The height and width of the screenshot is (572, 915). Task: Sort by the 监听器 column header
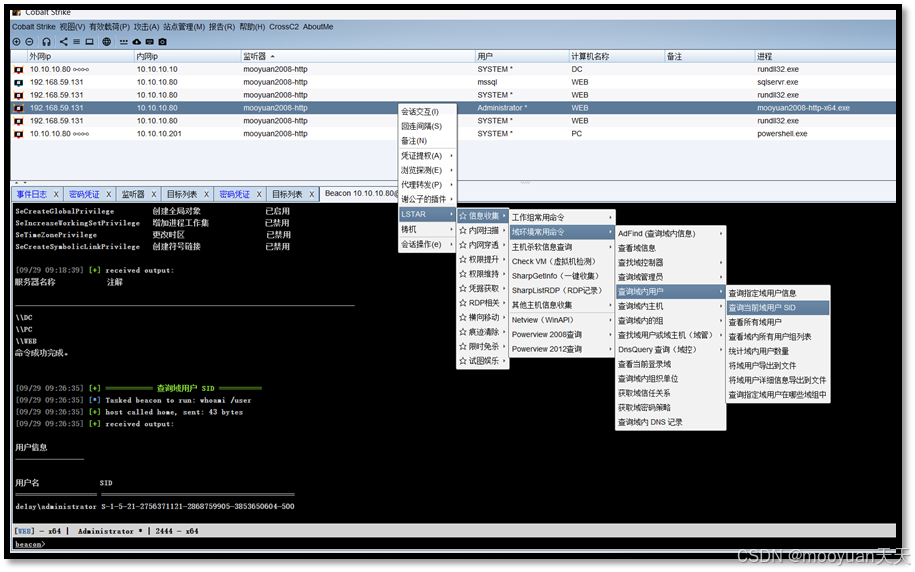tap(357, 57)
